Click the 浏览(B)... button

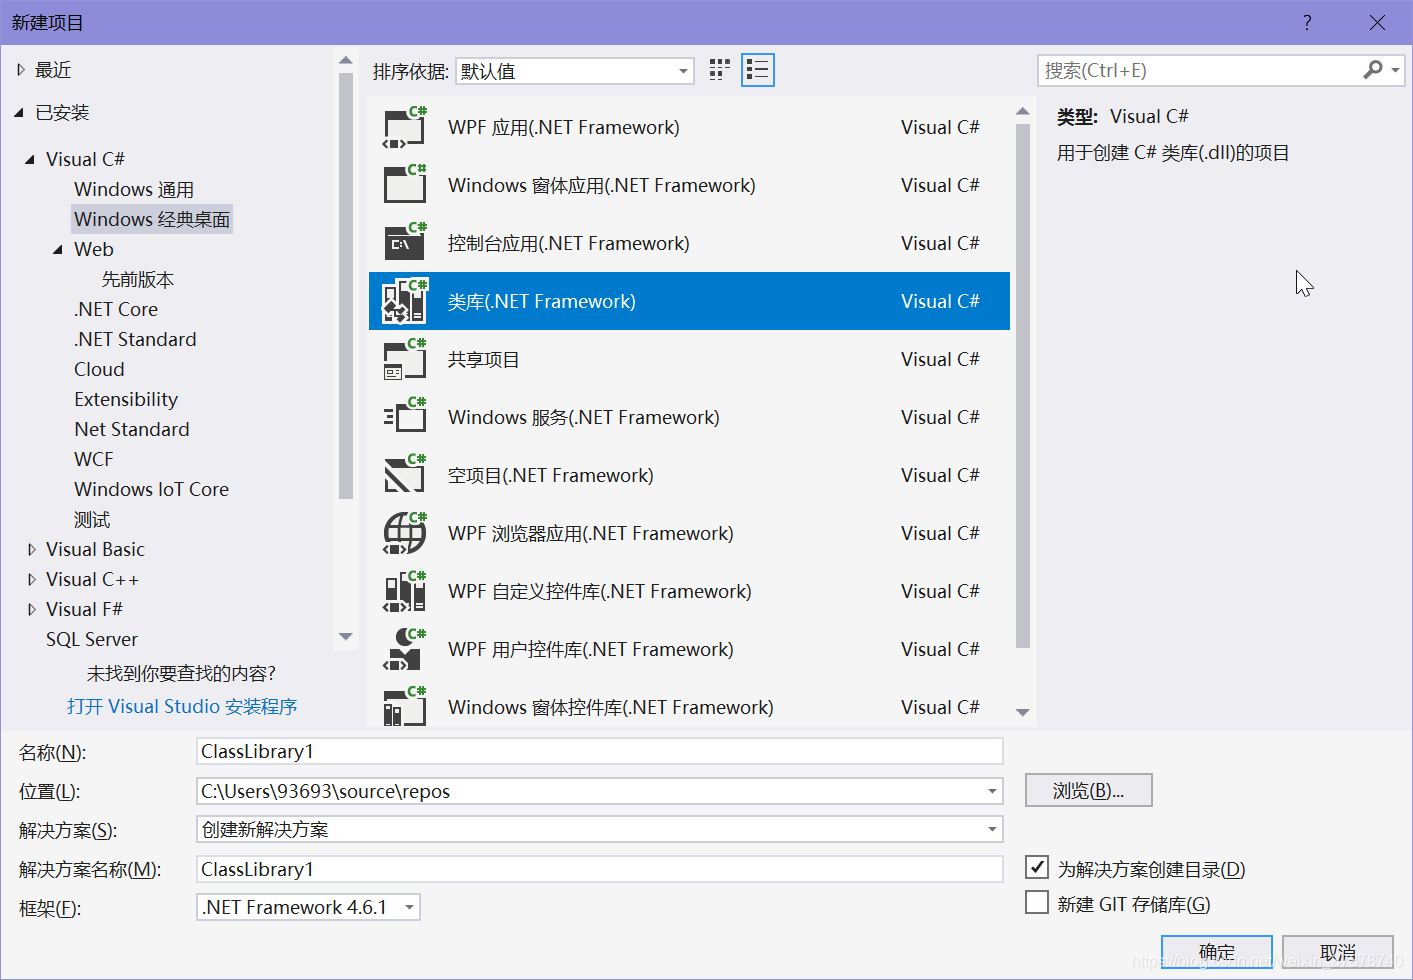[1089, 790]
